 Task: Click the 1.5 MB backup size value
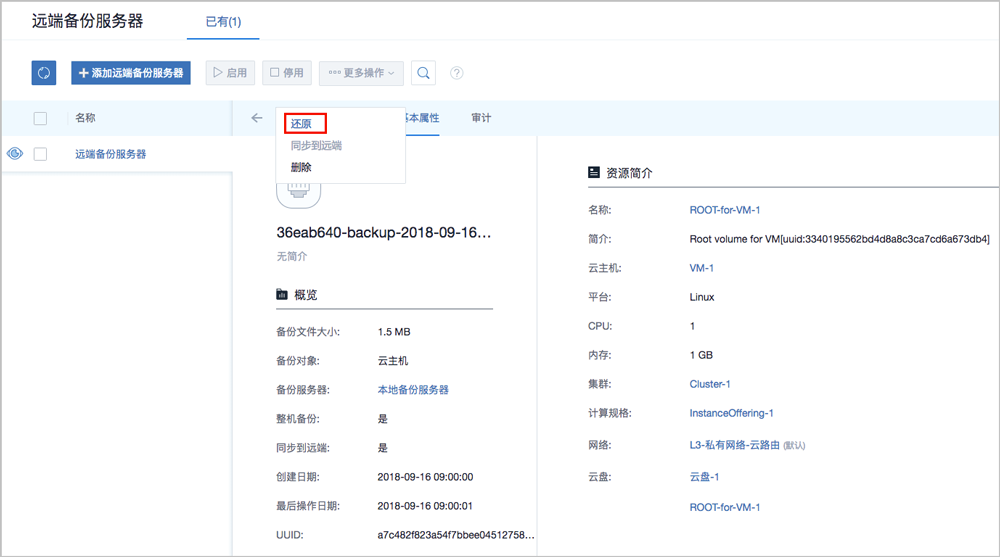point(394,332)
